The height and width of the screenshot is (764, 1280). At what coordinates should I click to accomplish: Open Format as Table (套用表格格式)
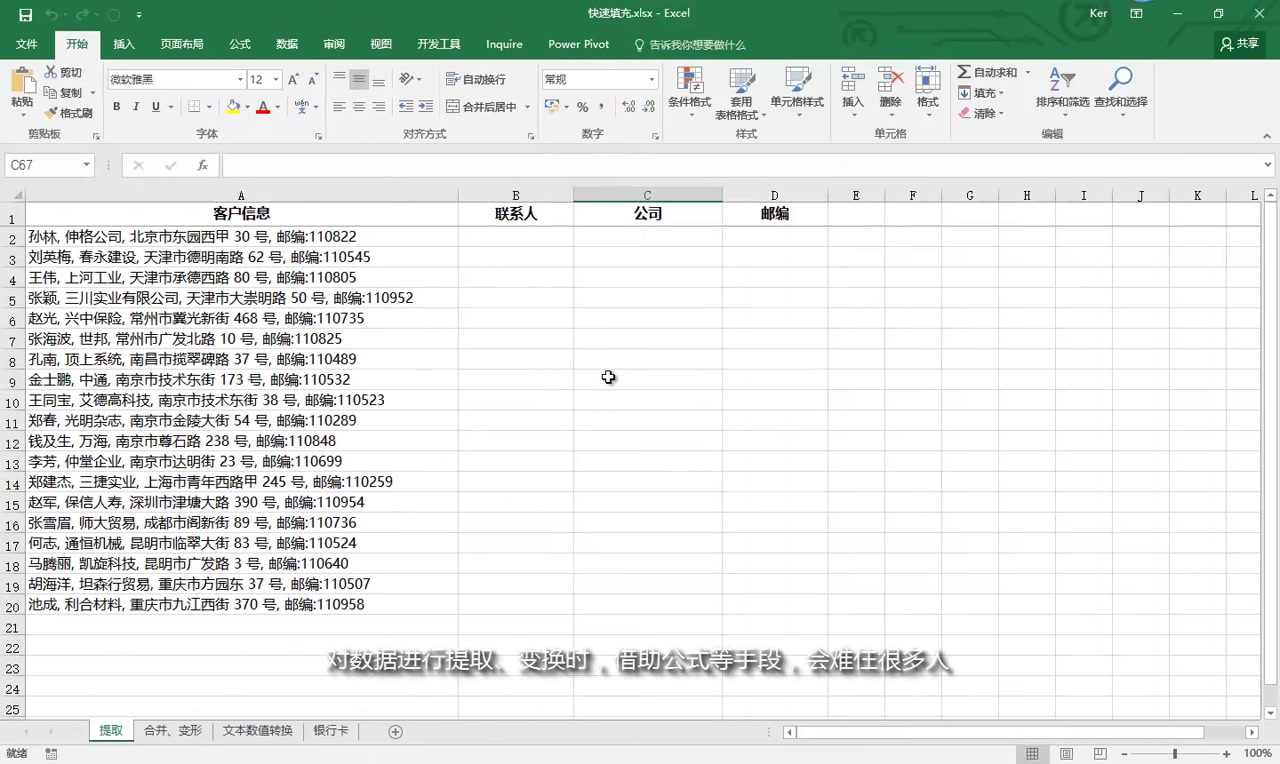click(x=741, y=93)
